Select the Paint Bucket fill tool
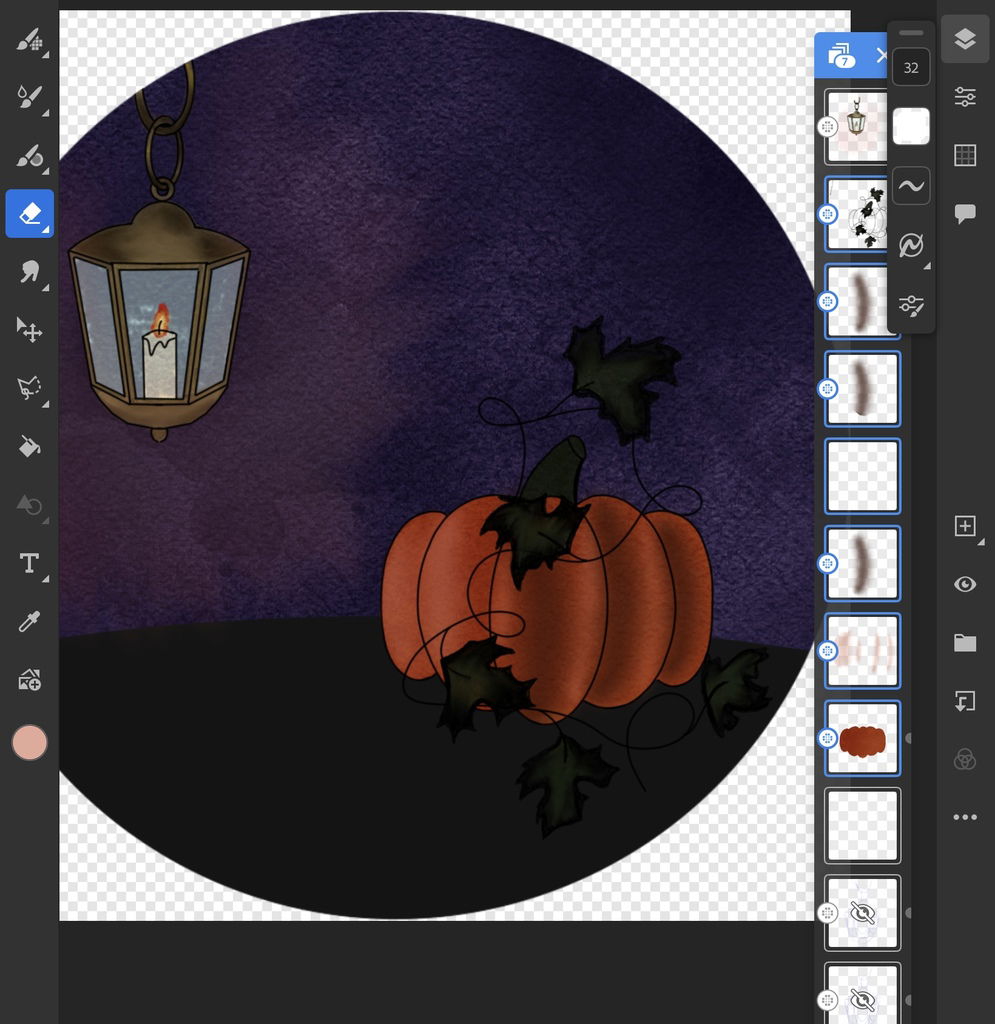The image size is (995, 1024). [x=29, y=446]
